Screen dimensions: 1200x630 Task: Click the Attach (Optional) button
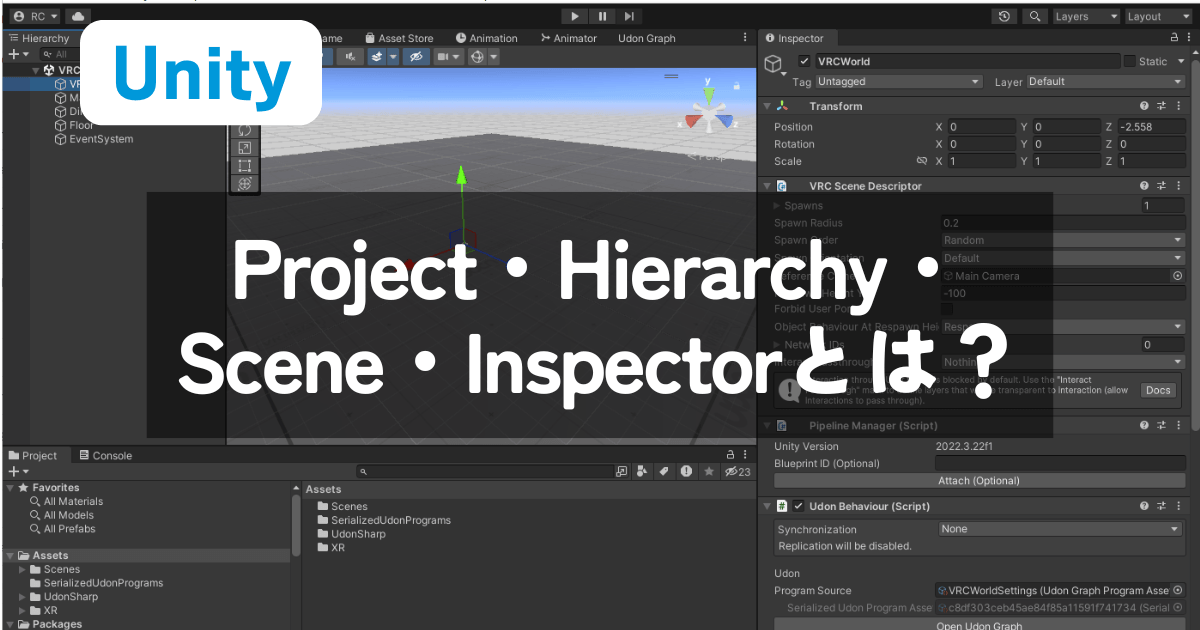point(979,481)
